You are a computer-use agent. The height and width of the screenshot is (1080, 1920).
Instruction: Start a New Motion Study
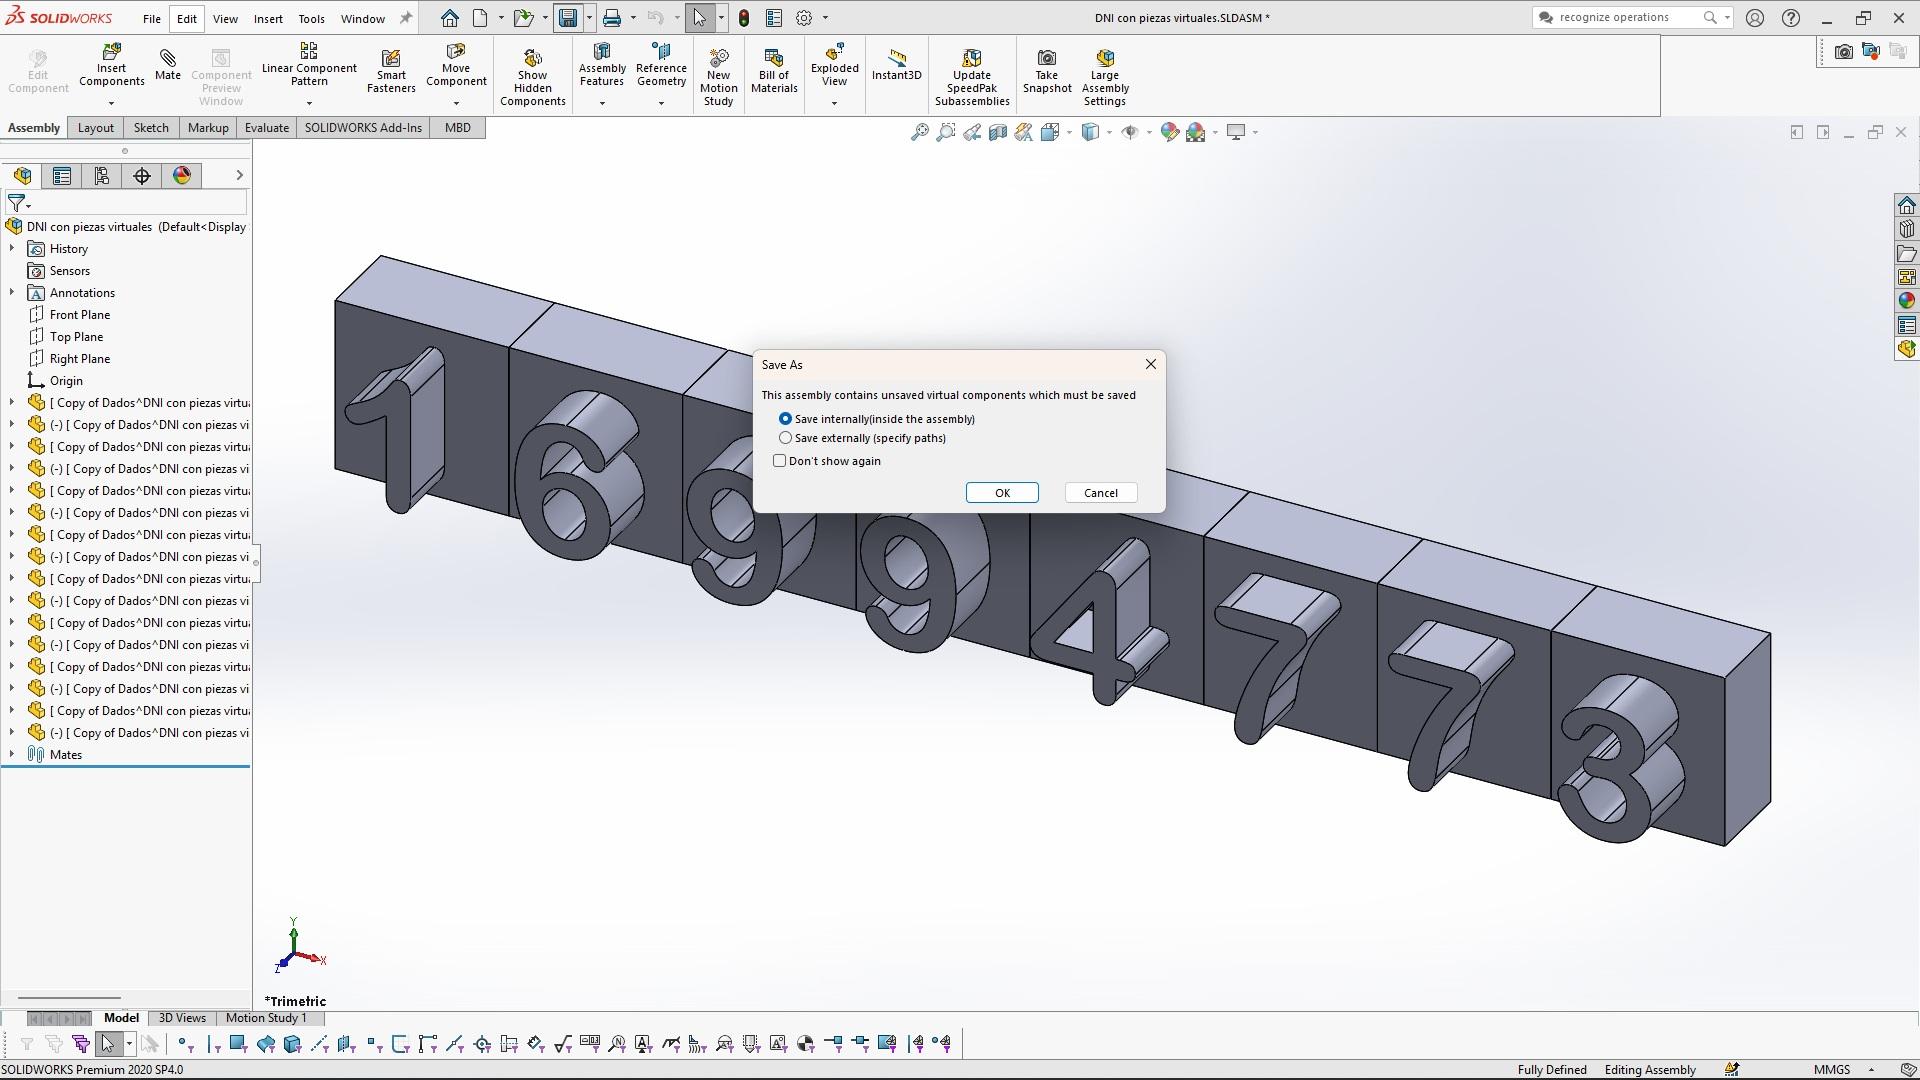(718, 76)
